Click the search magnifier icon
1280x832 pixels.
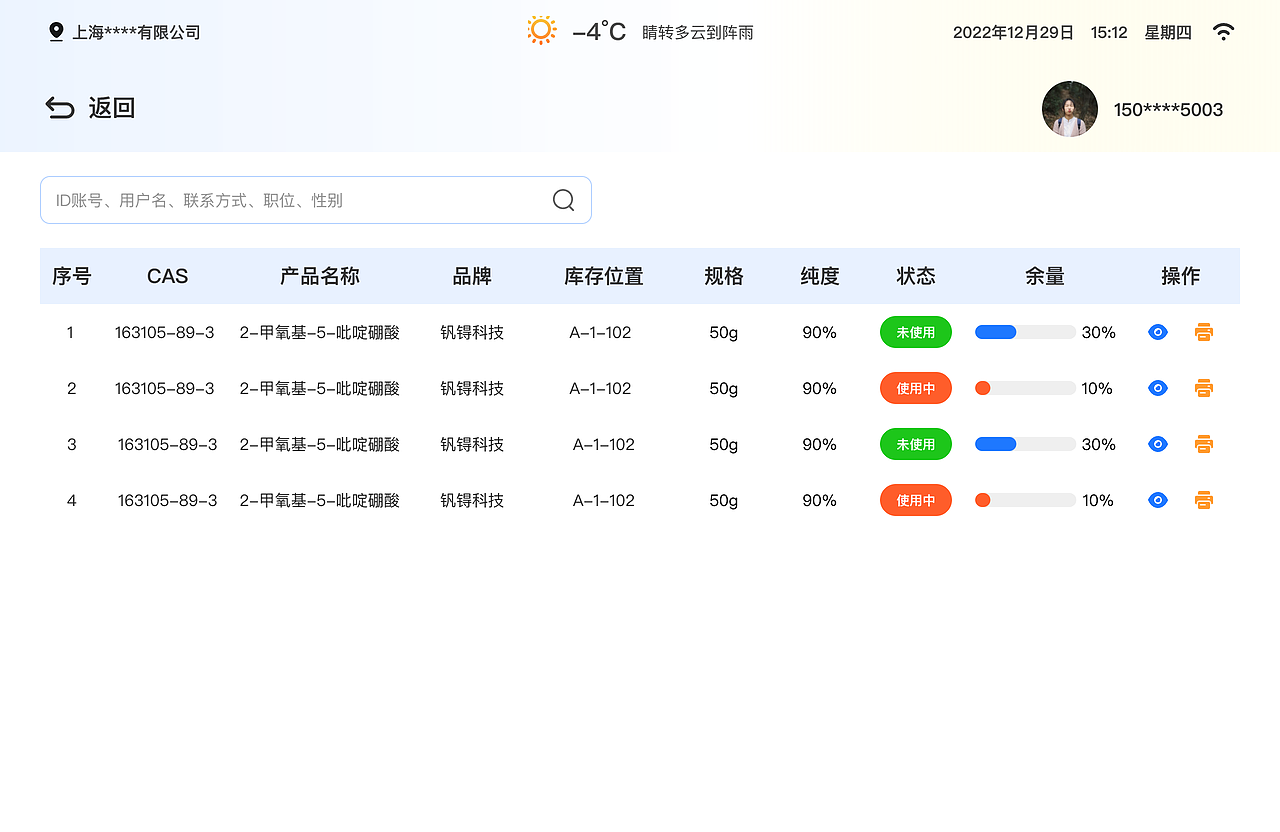coord(562,200)
